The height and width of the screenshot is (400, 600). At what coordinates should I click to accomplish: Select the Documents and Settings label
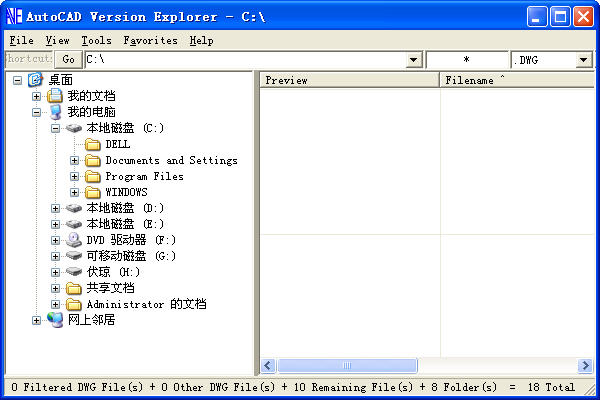click(x=171, y=160)
